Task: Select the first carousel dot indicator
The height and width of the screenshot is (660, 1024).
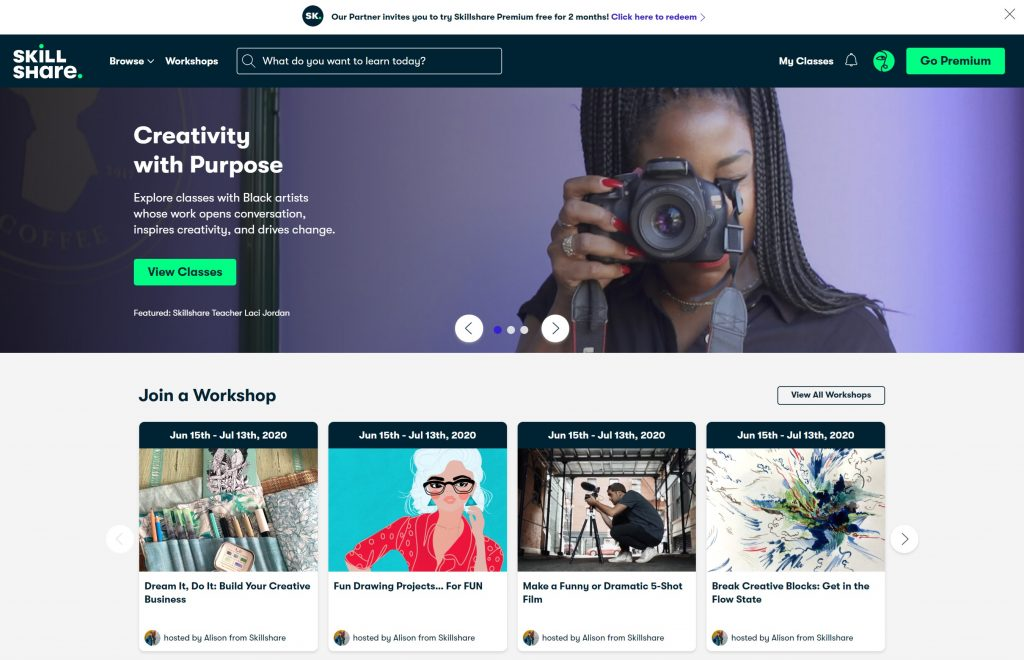Action: click(x=498, y=329)
